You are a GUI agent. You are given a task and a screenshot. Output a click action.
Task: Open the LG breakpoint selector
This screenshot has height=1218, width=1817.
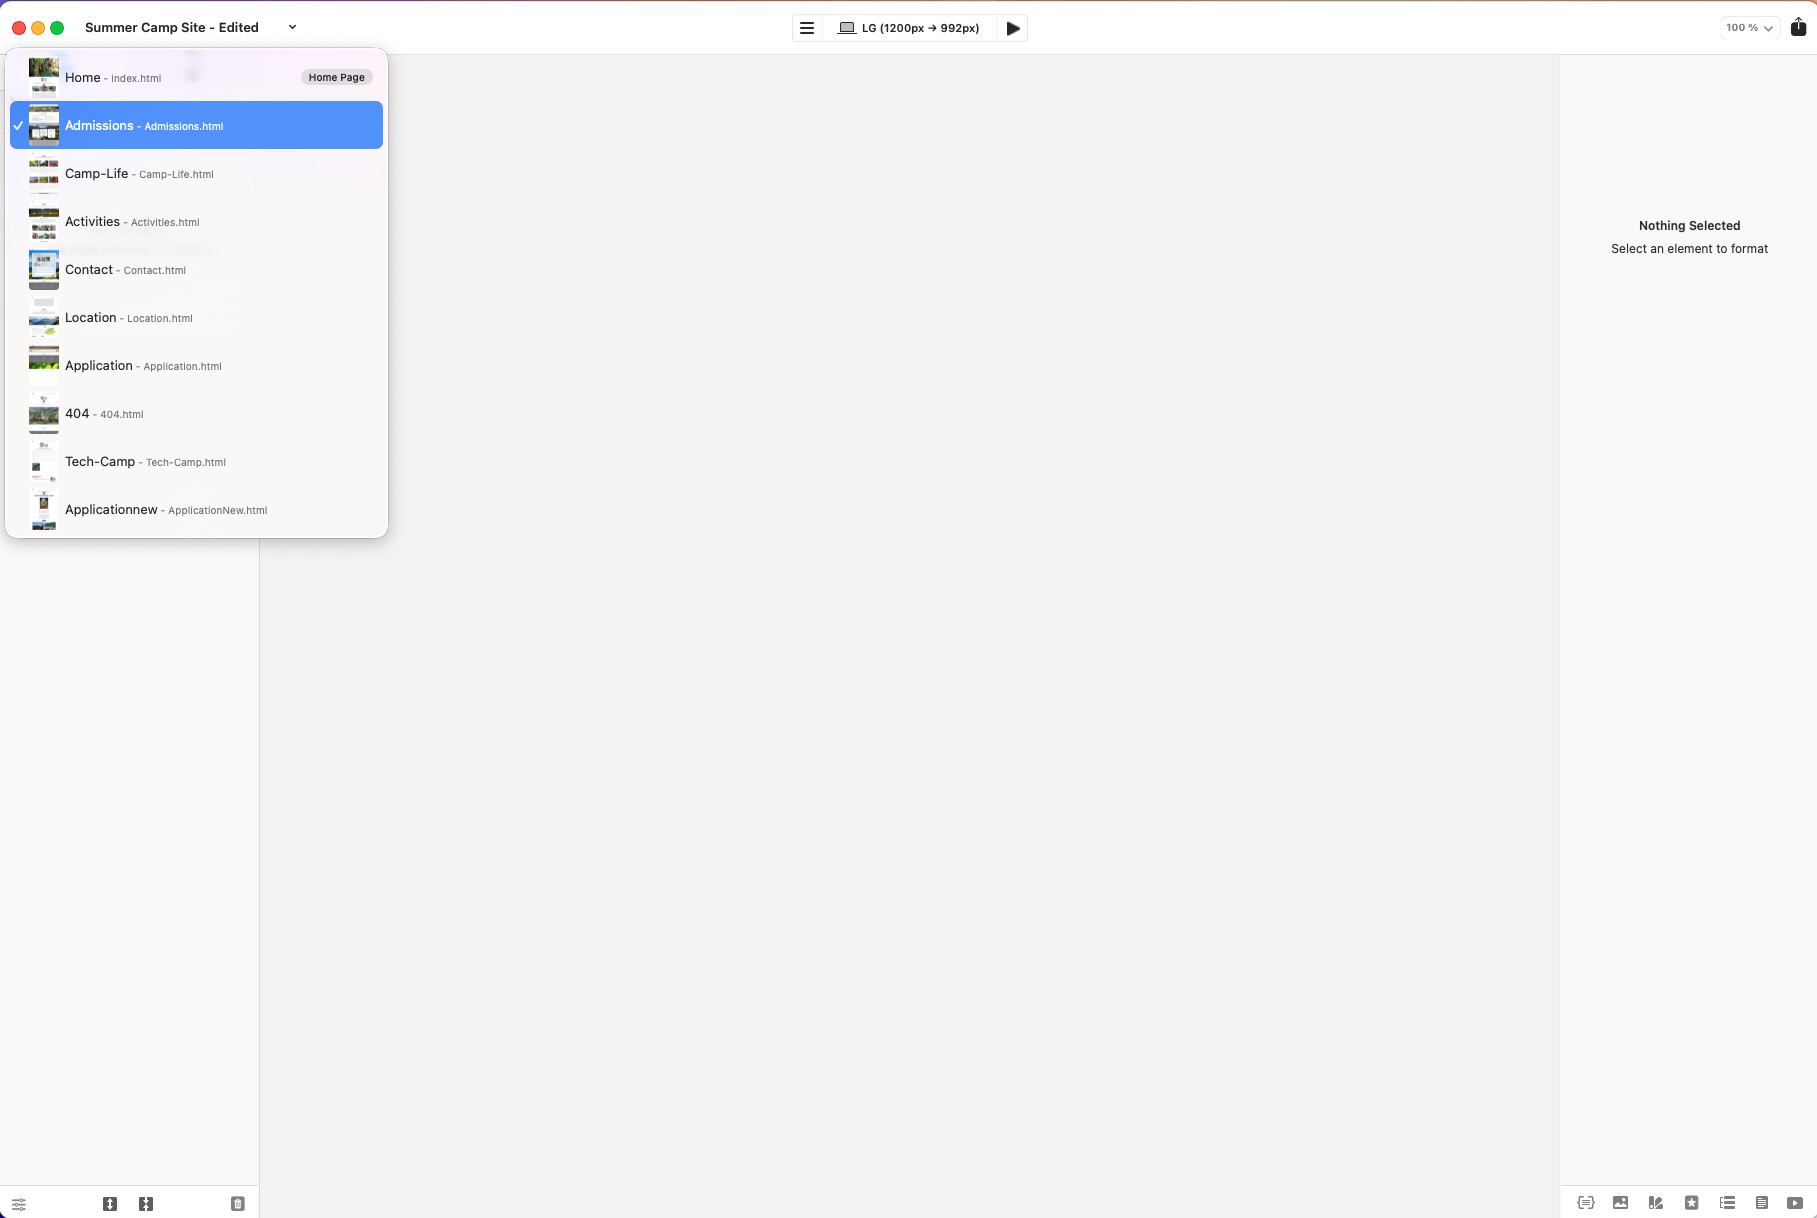pos(909,28)
